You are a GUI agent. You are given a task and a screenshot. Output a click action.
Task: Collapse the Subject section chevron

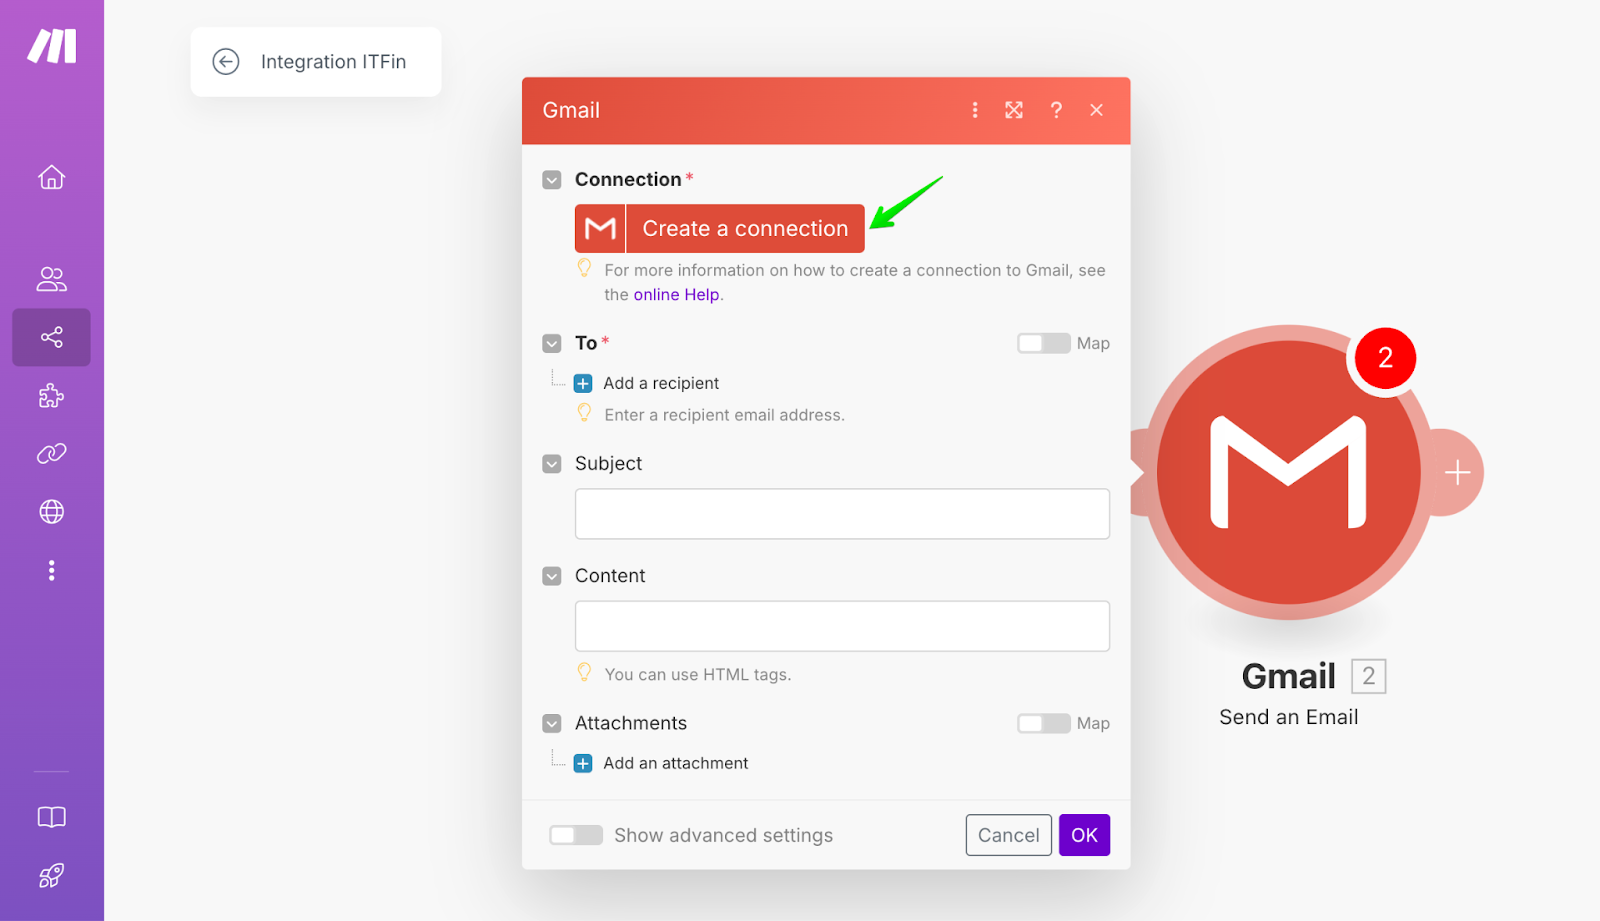[552, 464]
